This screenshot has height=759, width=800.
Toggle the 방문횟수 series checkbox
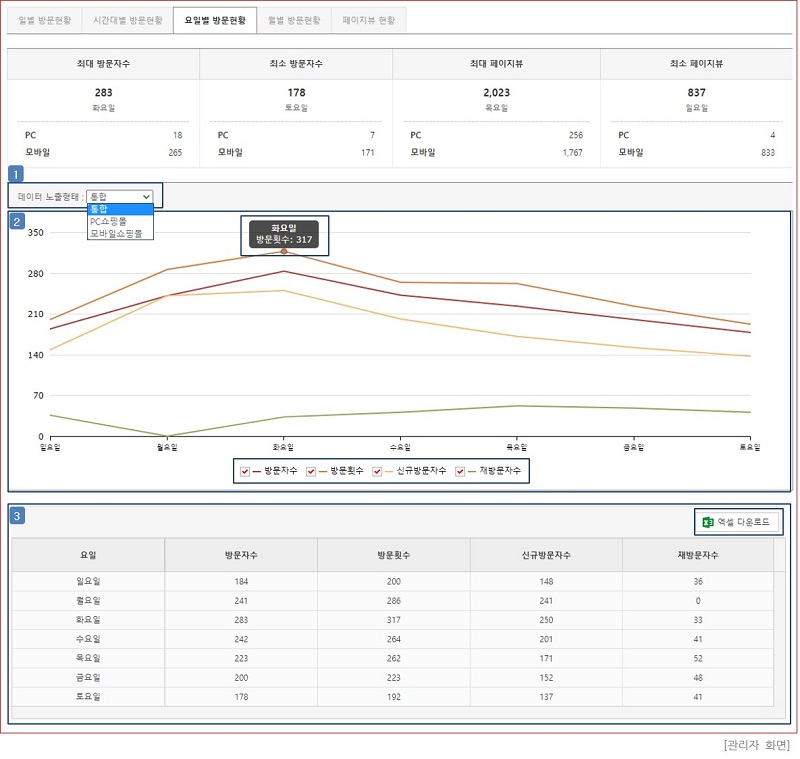tap(311, 471)
